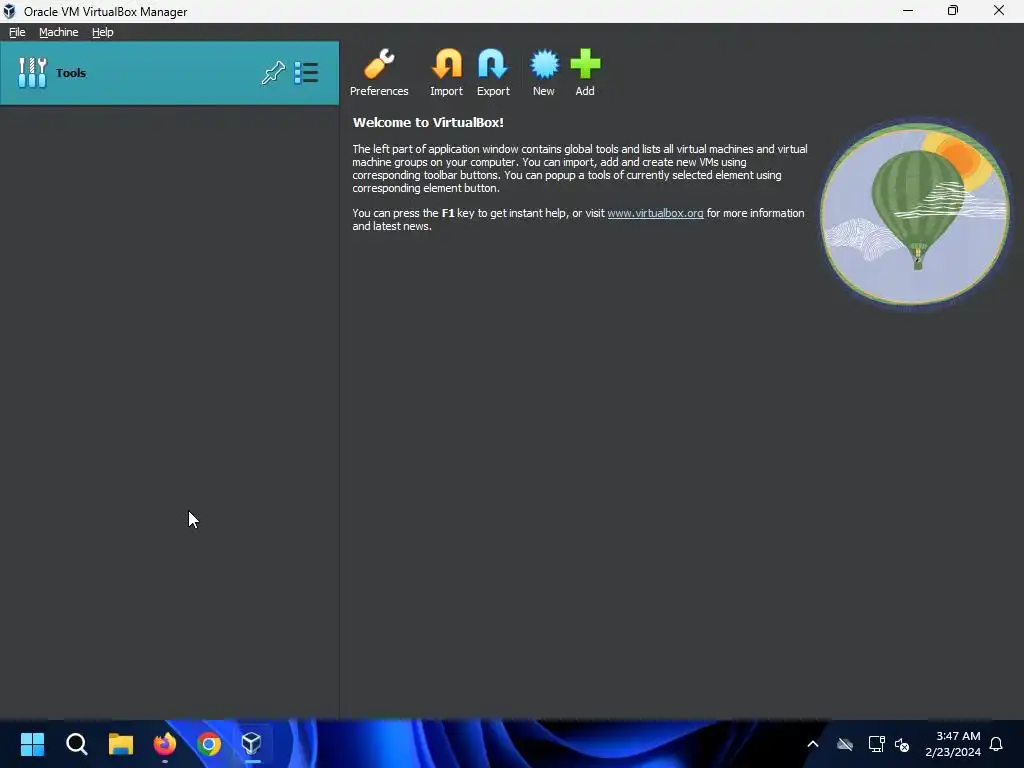
Task: Select the Tools item in left pane
Action: (x=170, y=72)
